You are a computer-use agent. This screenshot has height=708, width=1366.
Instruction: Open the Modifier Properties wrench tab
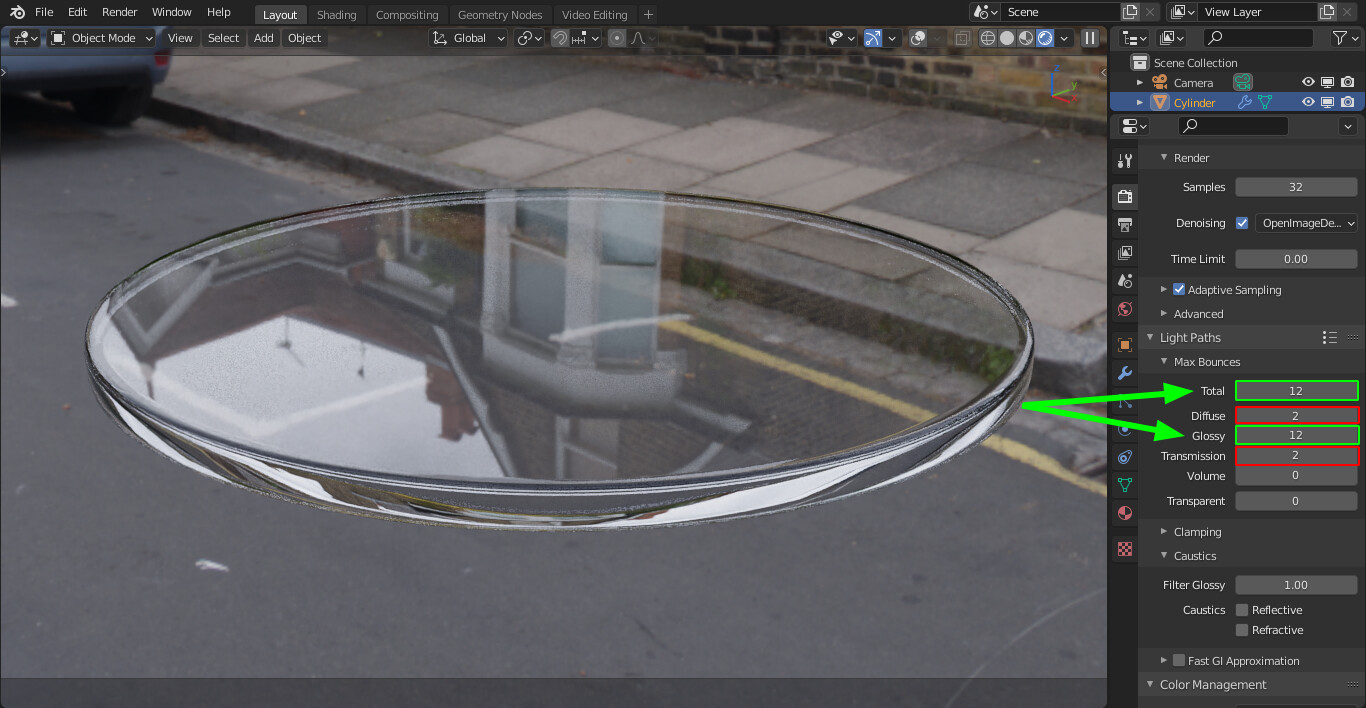1124,373
